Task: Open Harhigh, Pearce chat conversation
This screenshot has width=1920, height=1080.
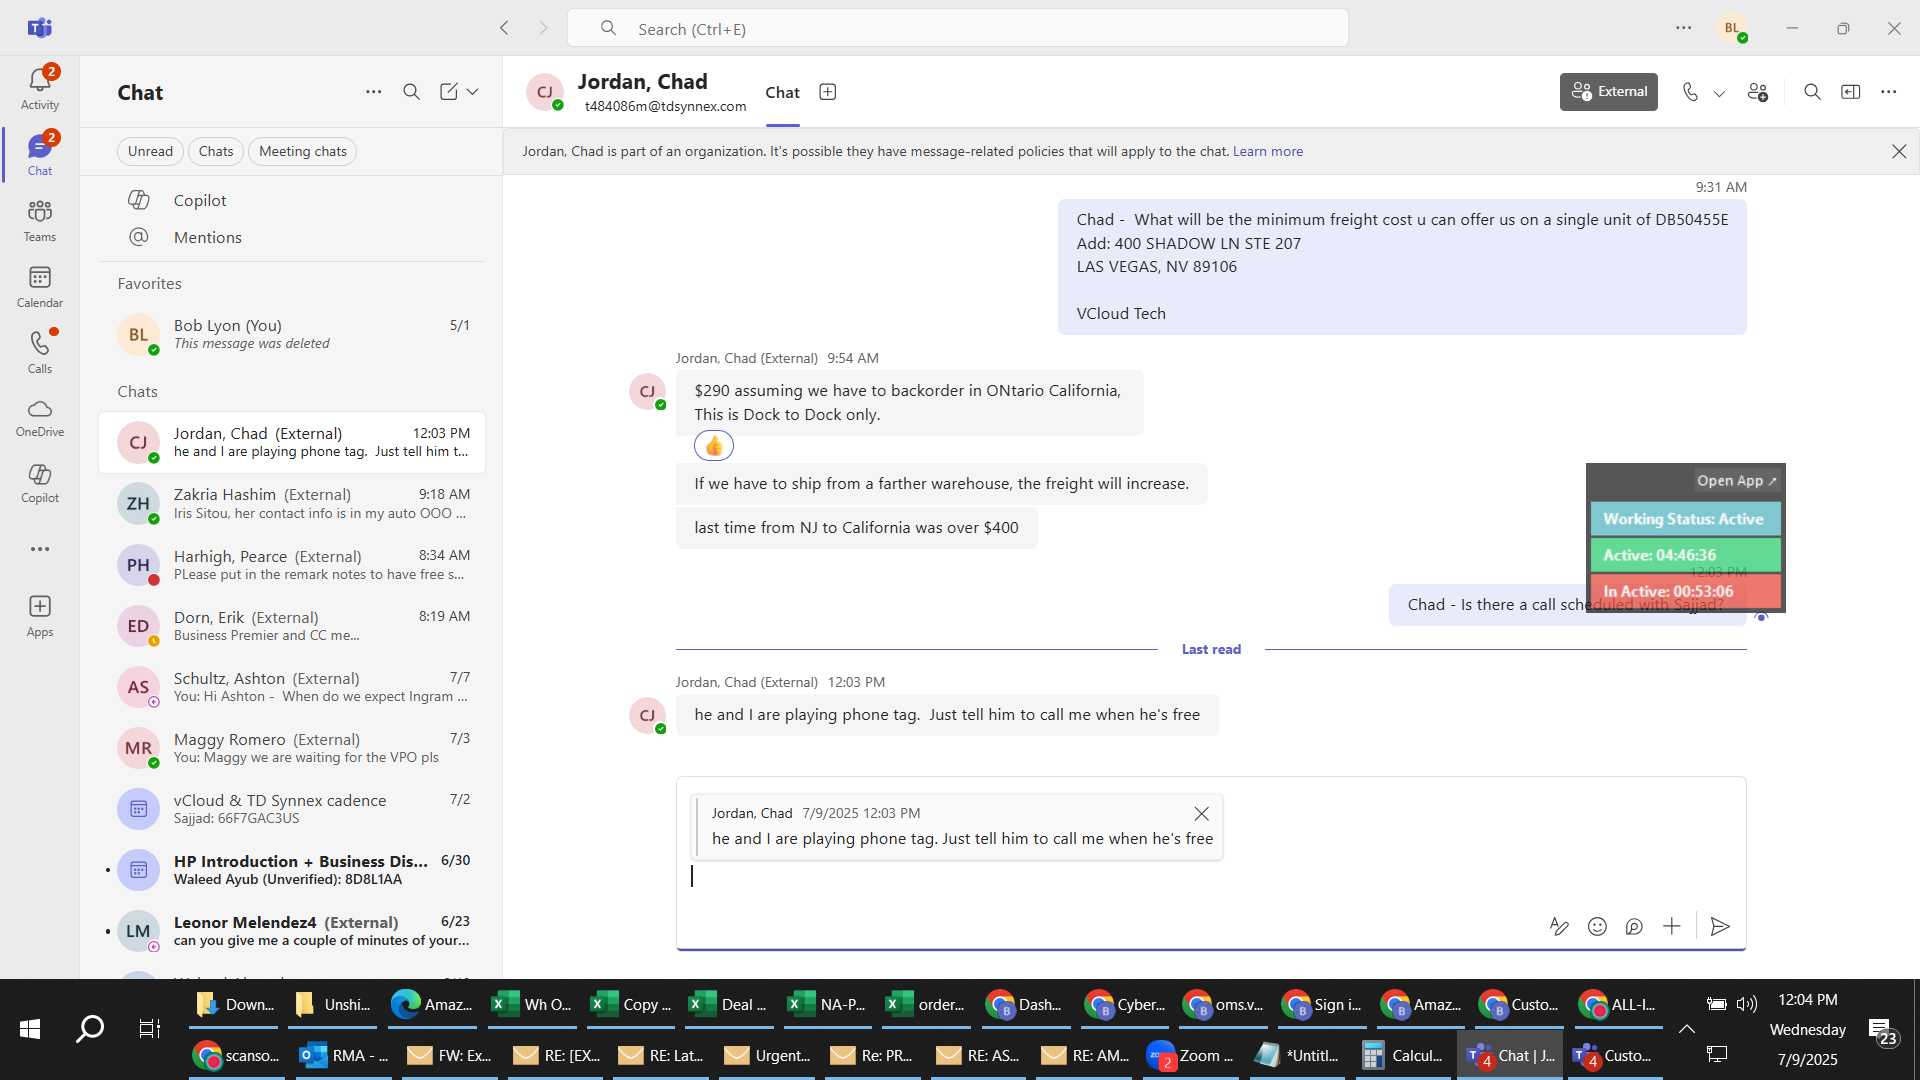Action: point(291,564)
